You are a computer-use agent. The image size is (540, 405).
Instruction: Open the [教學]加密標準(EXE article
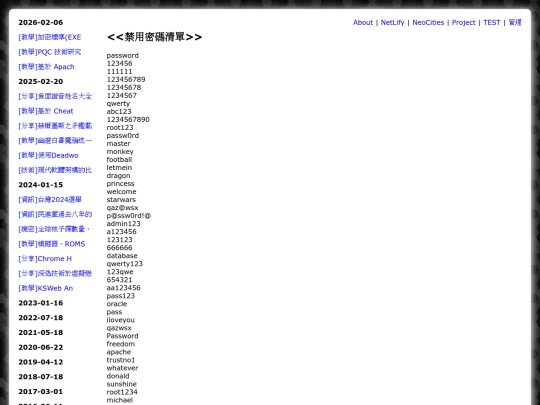click(50, 37)
